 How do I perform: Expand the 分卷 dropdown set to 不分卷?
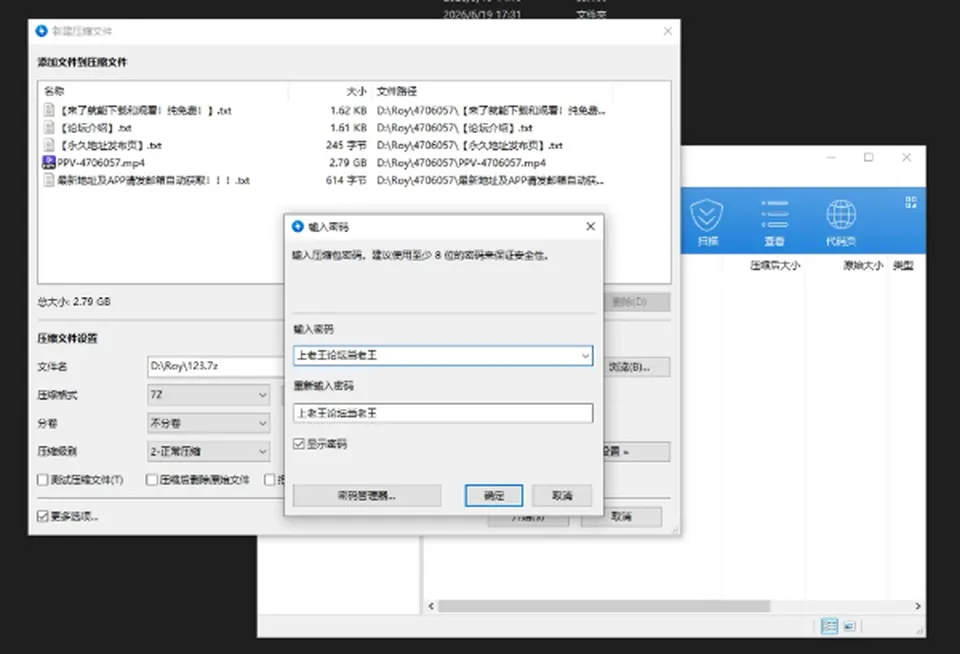[x=208, y=423]
